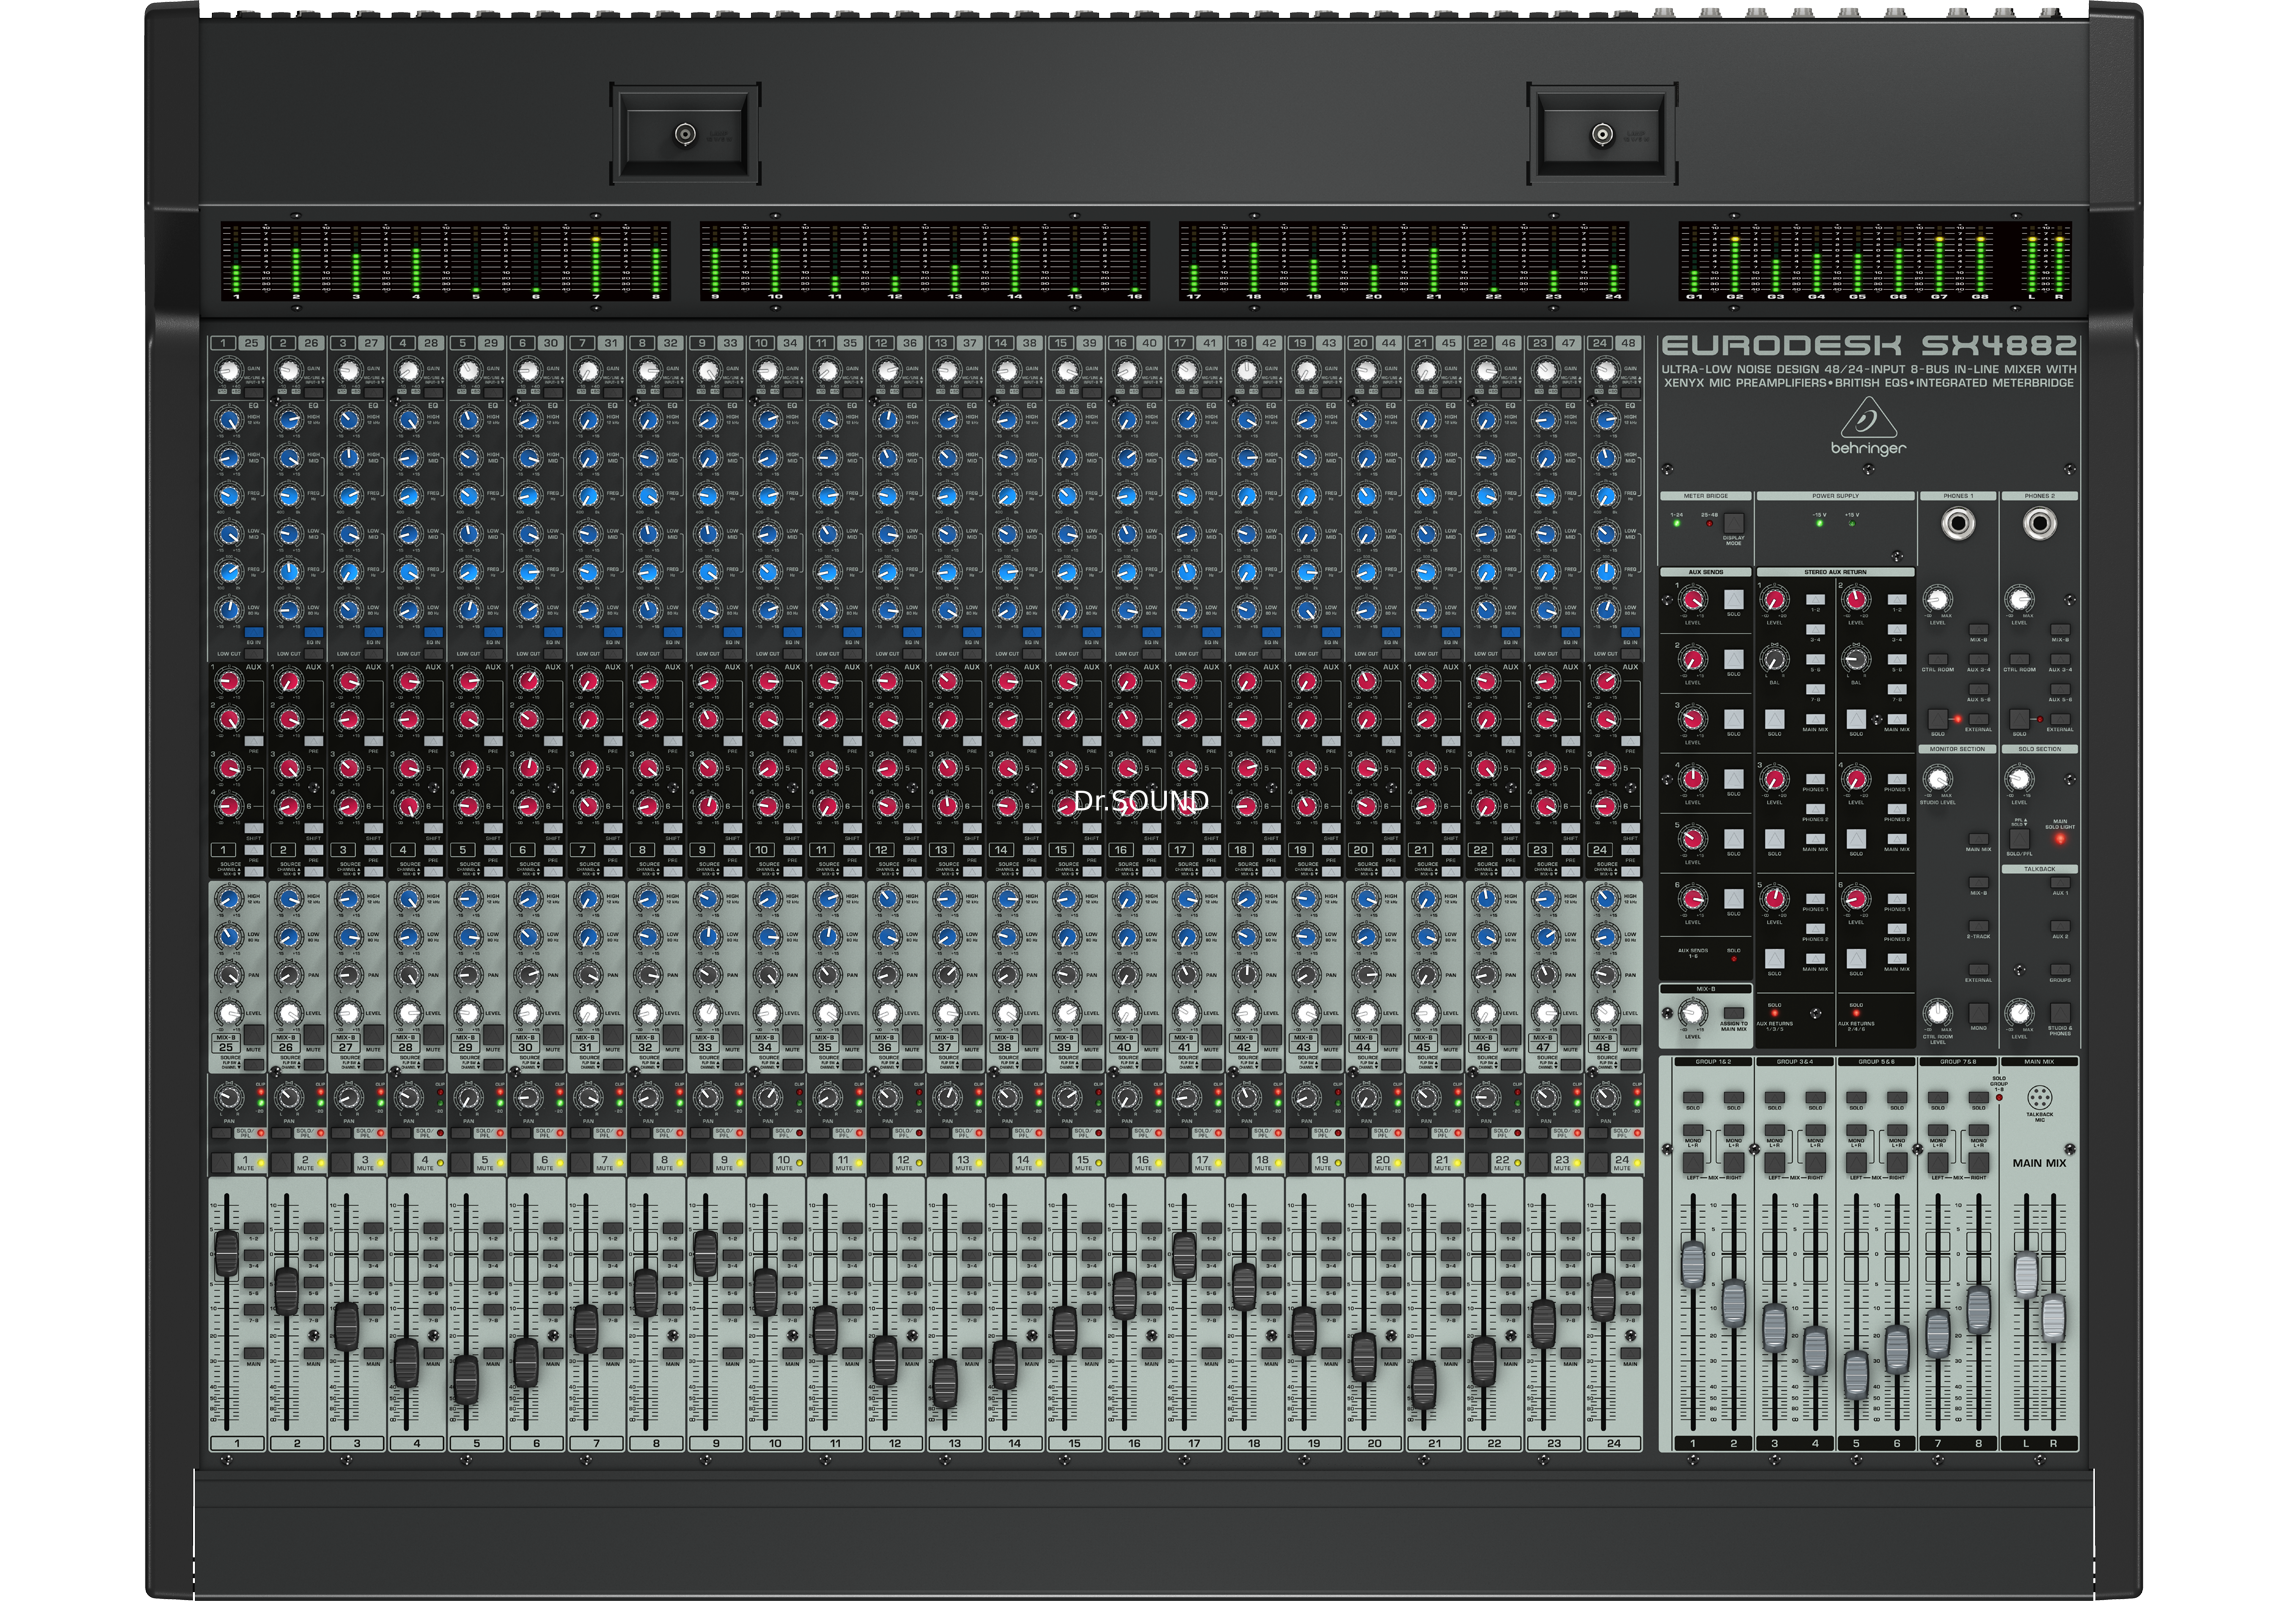Screen dimensions: 2288x1601
Task: Click the Group 5 fader cap
Action: [1856, 1375]
